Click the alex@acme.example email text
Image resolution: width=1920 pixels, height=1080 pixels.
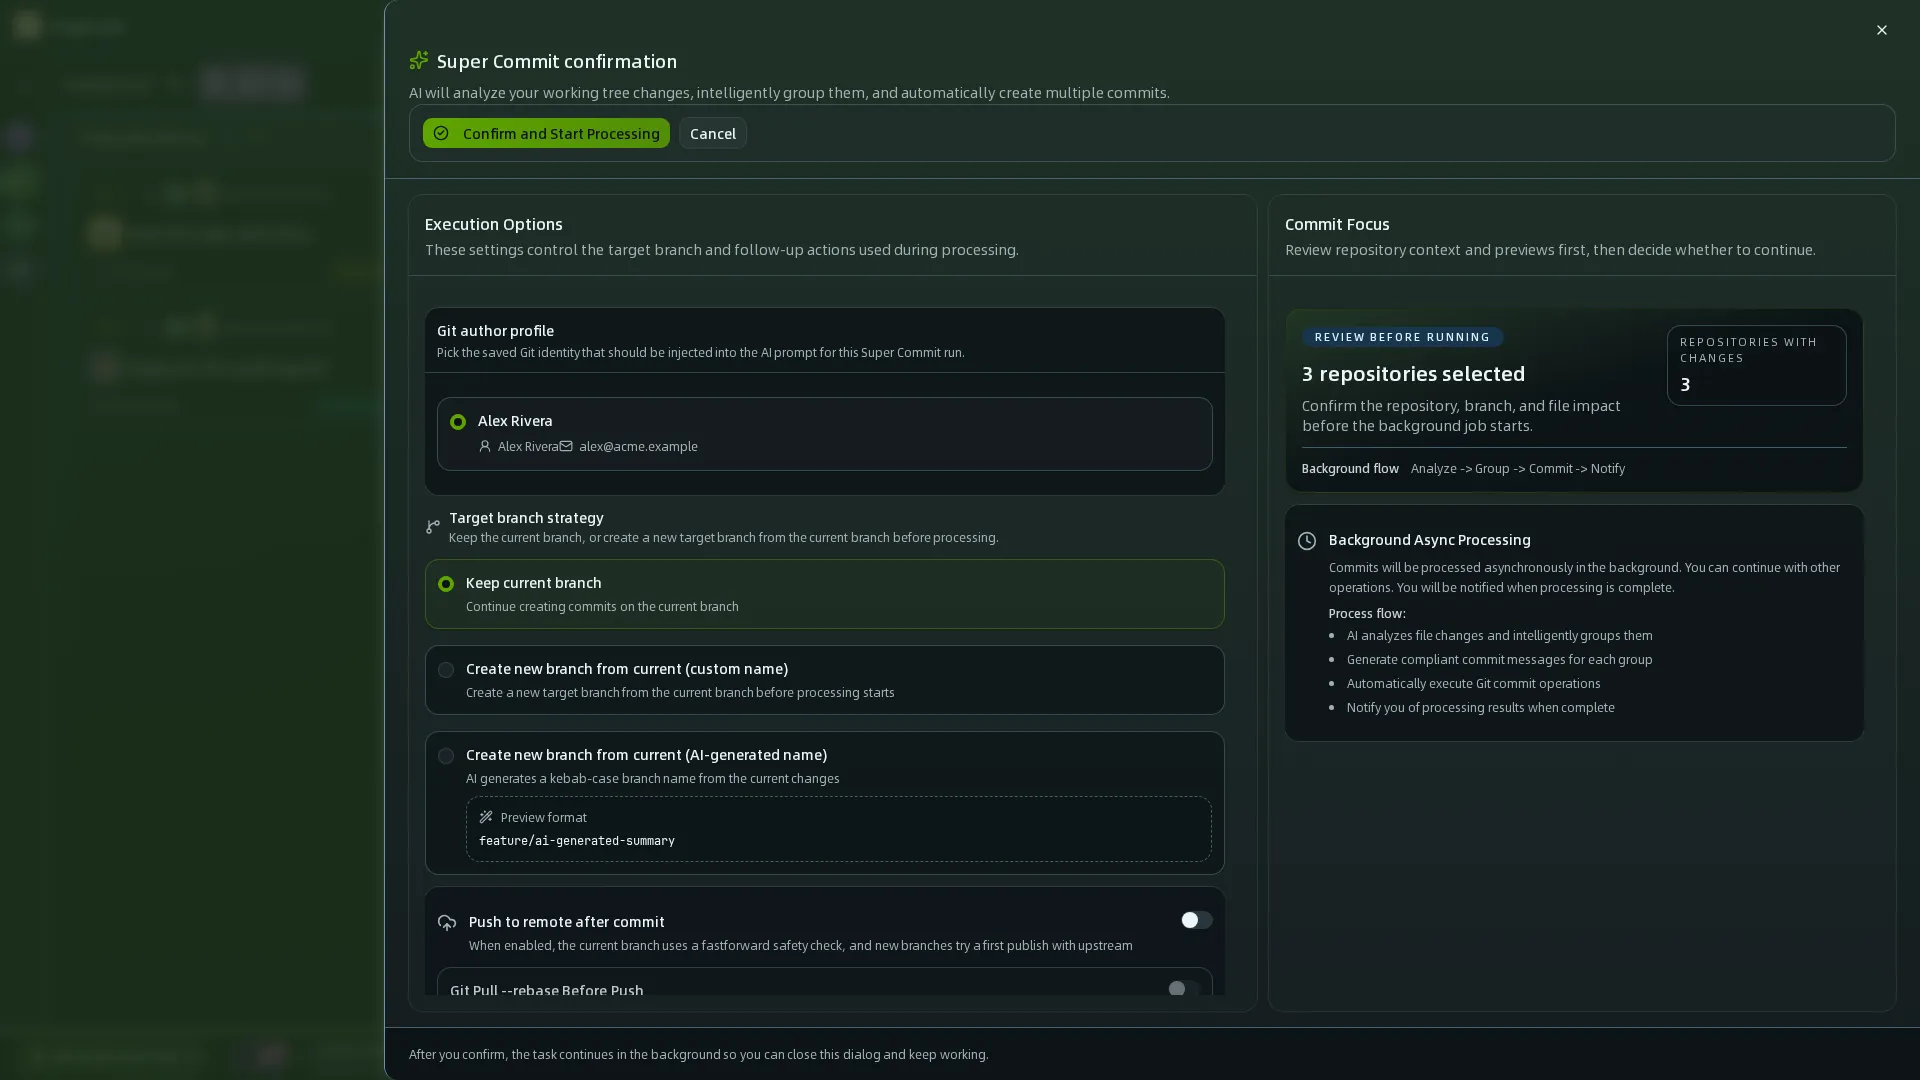coord(638,446)
